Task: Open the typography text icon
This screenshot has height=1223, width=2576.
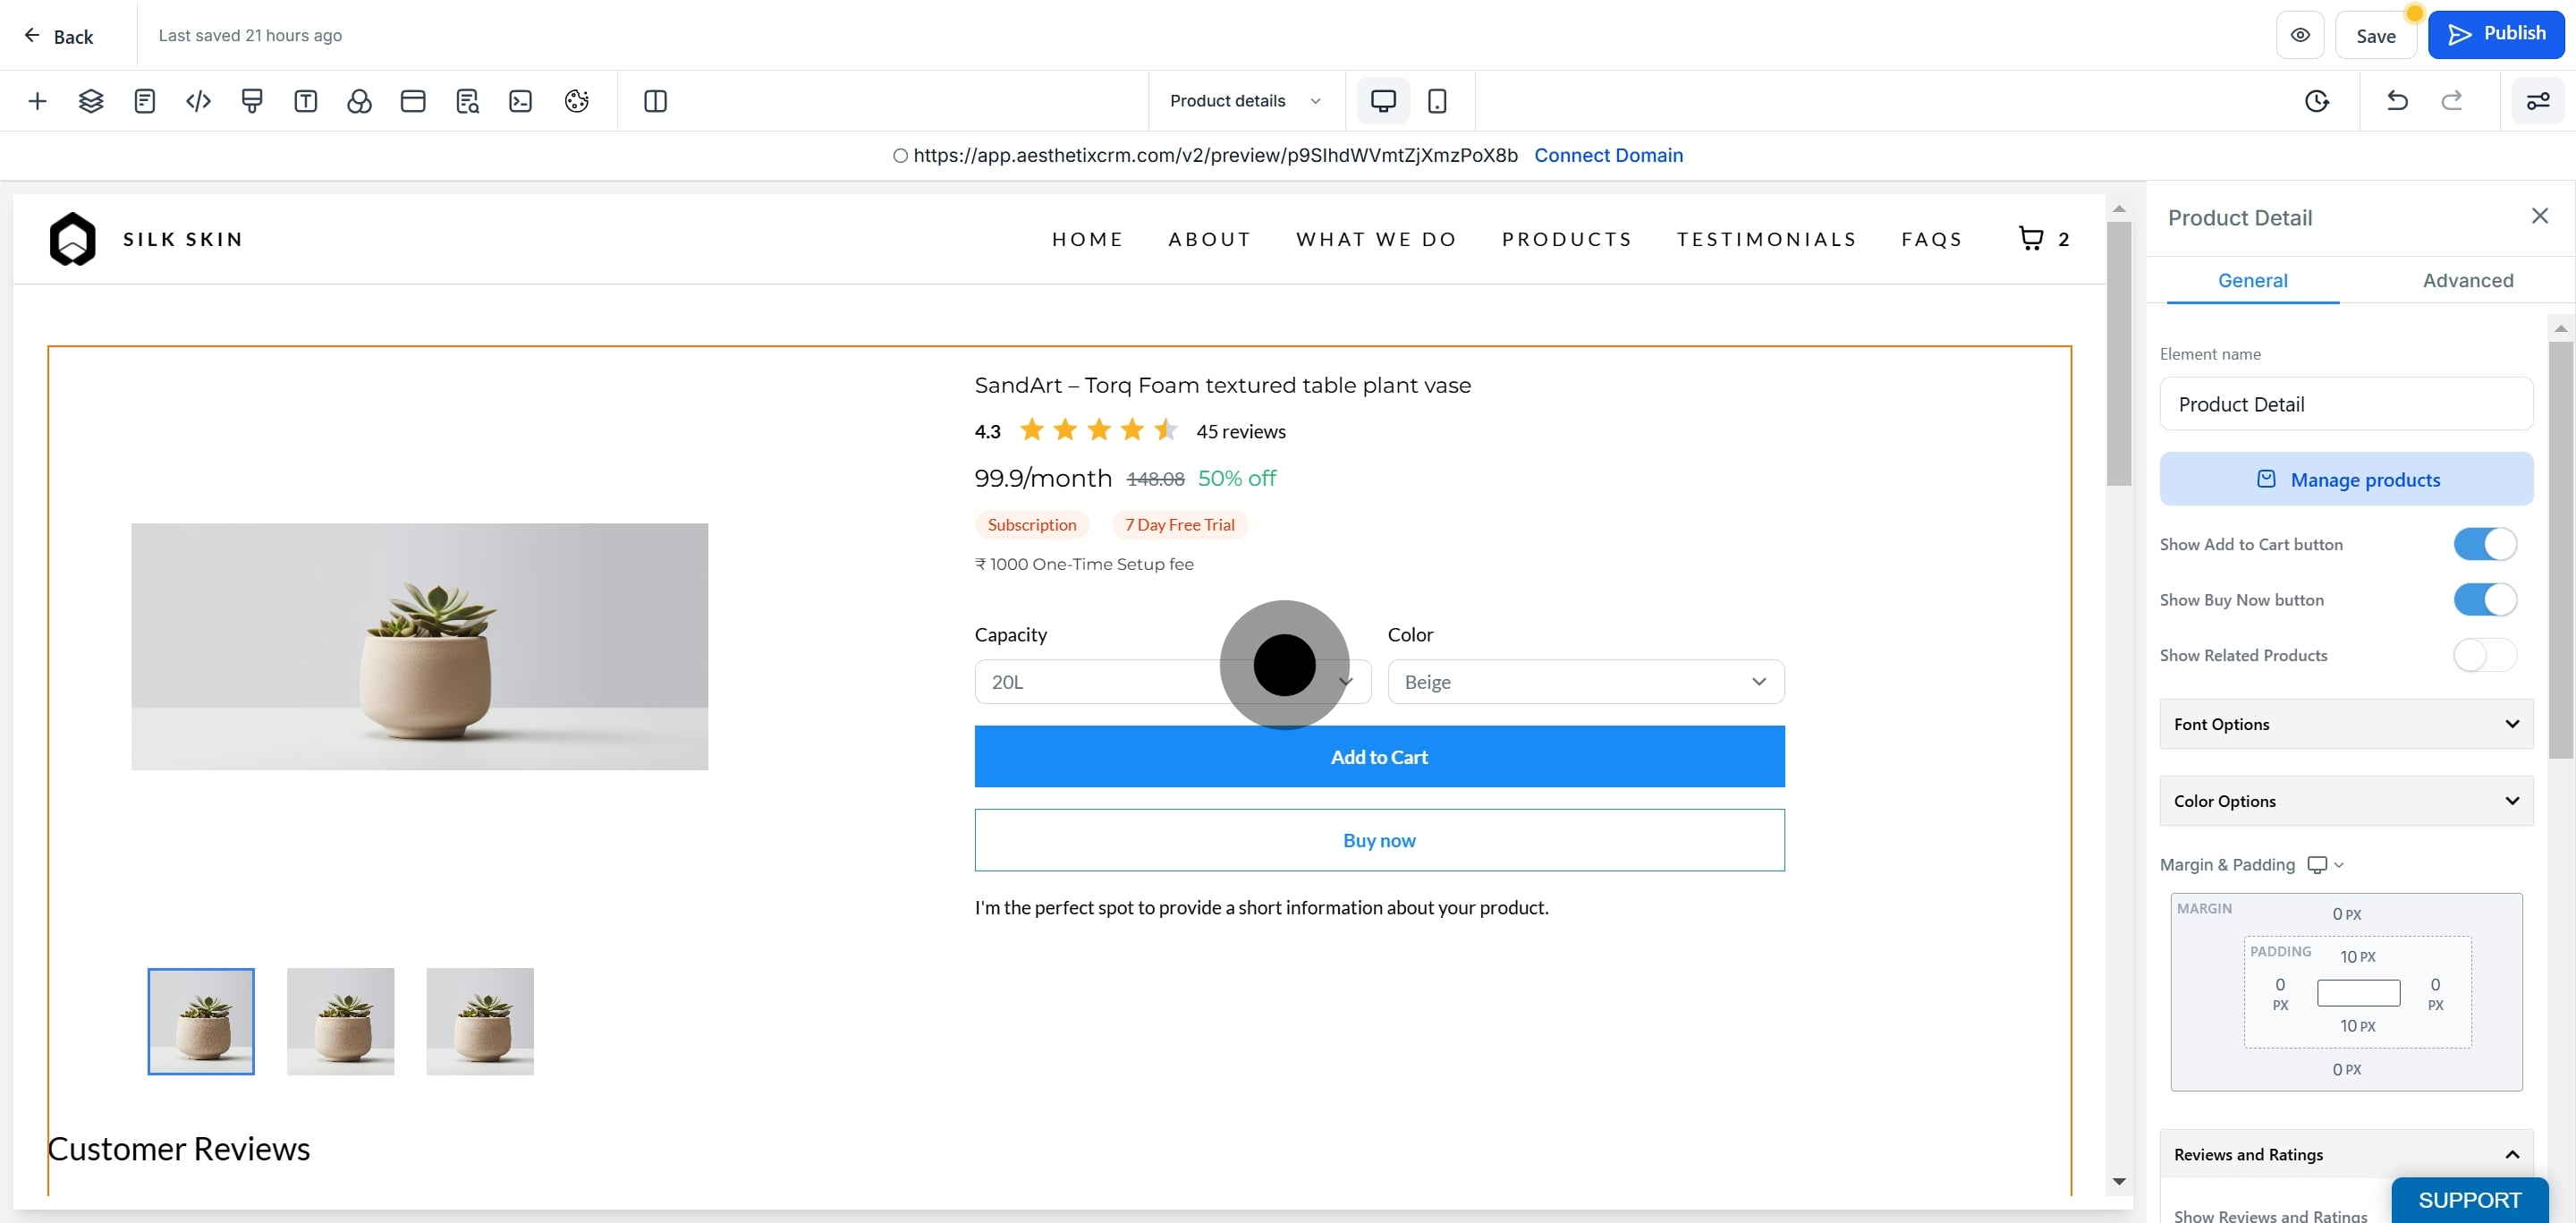Action: pos(306,101)
